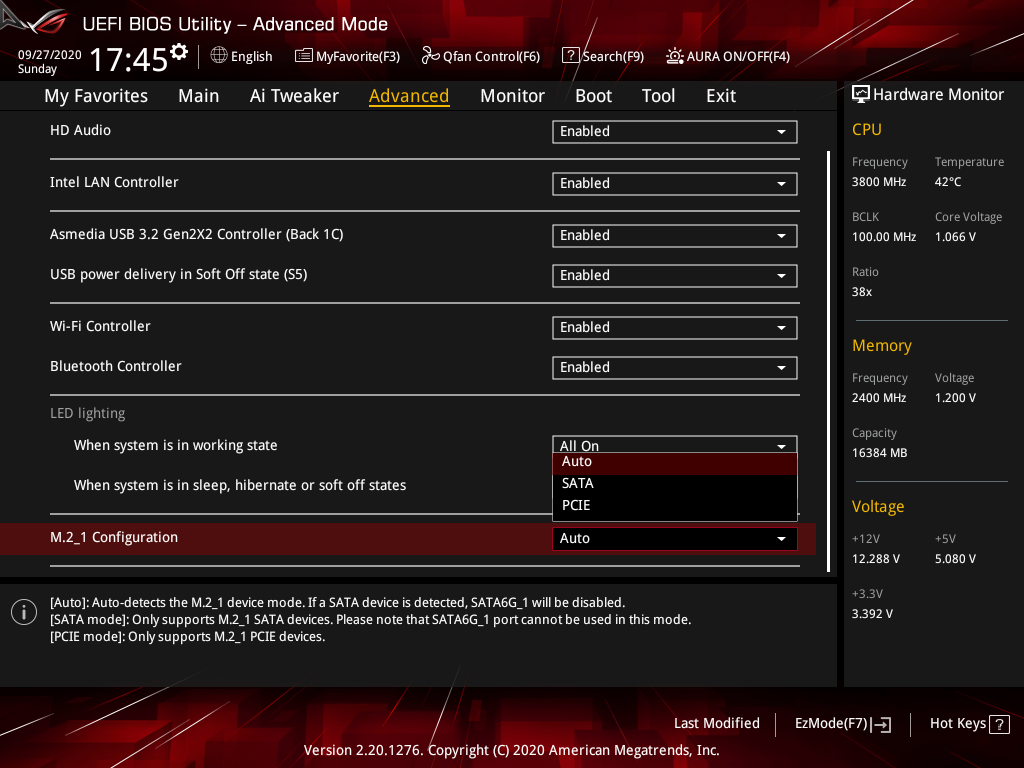
Task: Choose PCIE option in dropdown list
Action: pos(675,505)
